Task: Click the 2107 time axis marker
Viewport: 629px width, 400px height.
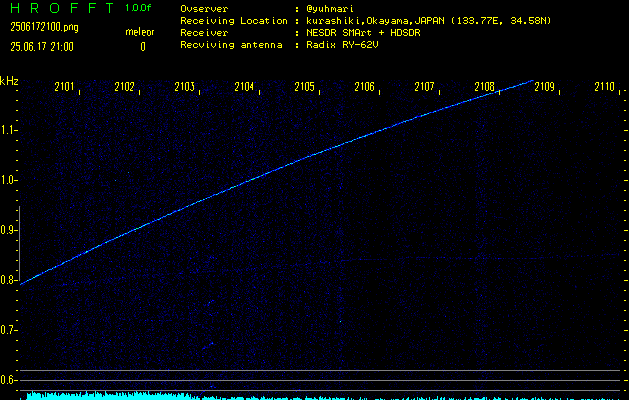Action: [x=424, y=87]
